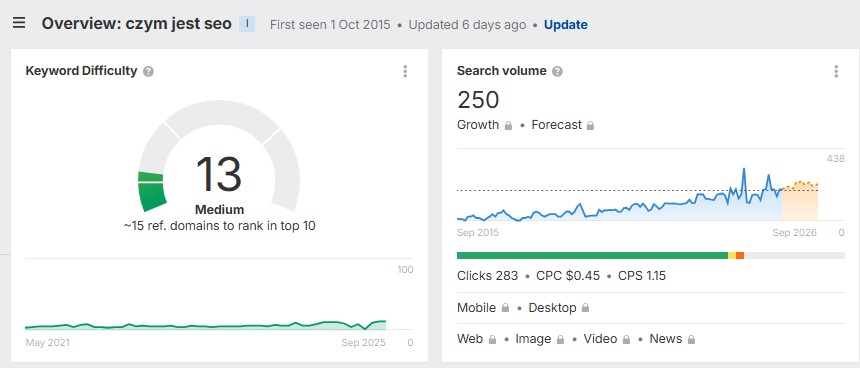This screenshot has height=368, width=860.
Task: Click the lock icon beside Growth
Action: [x=508, y=126]
